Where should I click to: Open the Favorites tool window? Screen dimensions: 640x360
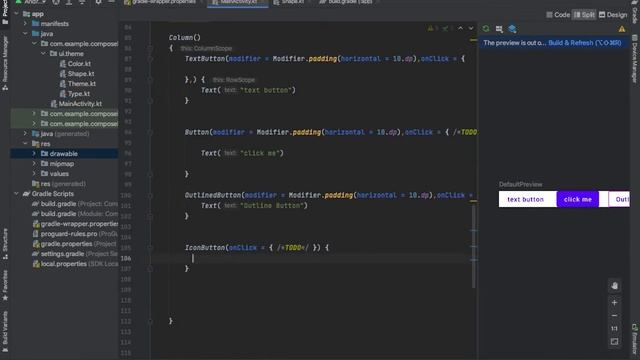click(x=5, y=285)
